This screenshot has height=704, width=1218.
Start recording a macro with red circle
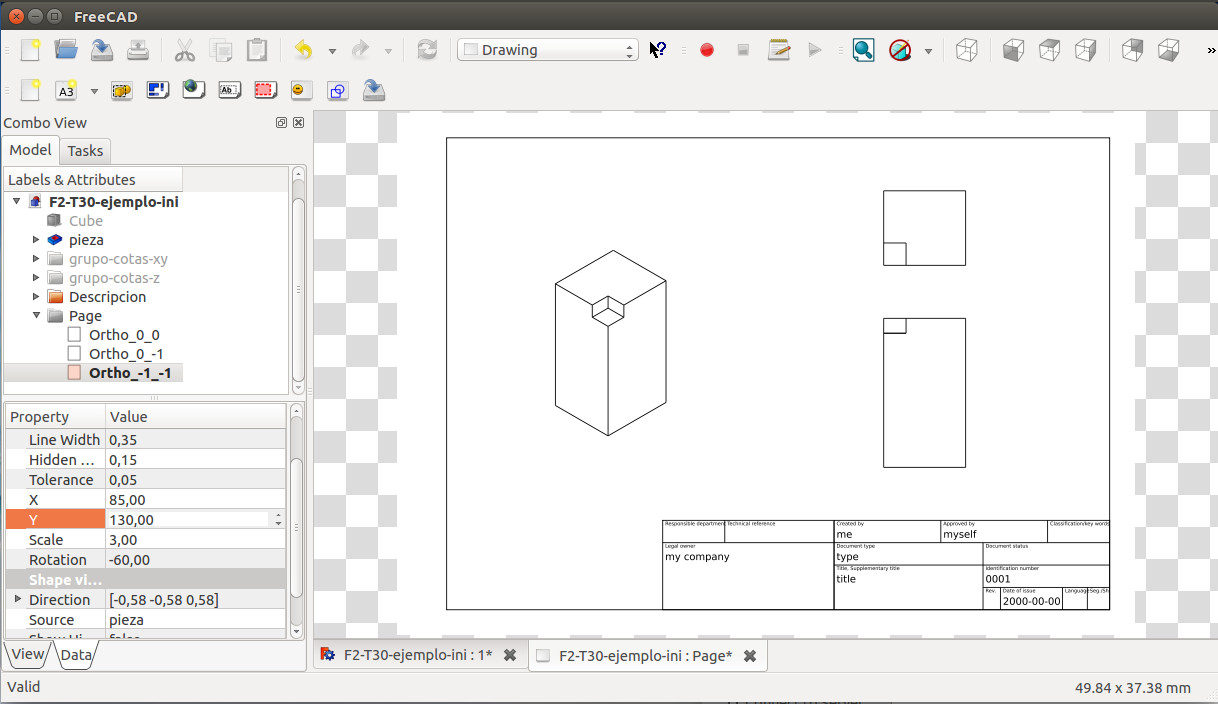707,50
